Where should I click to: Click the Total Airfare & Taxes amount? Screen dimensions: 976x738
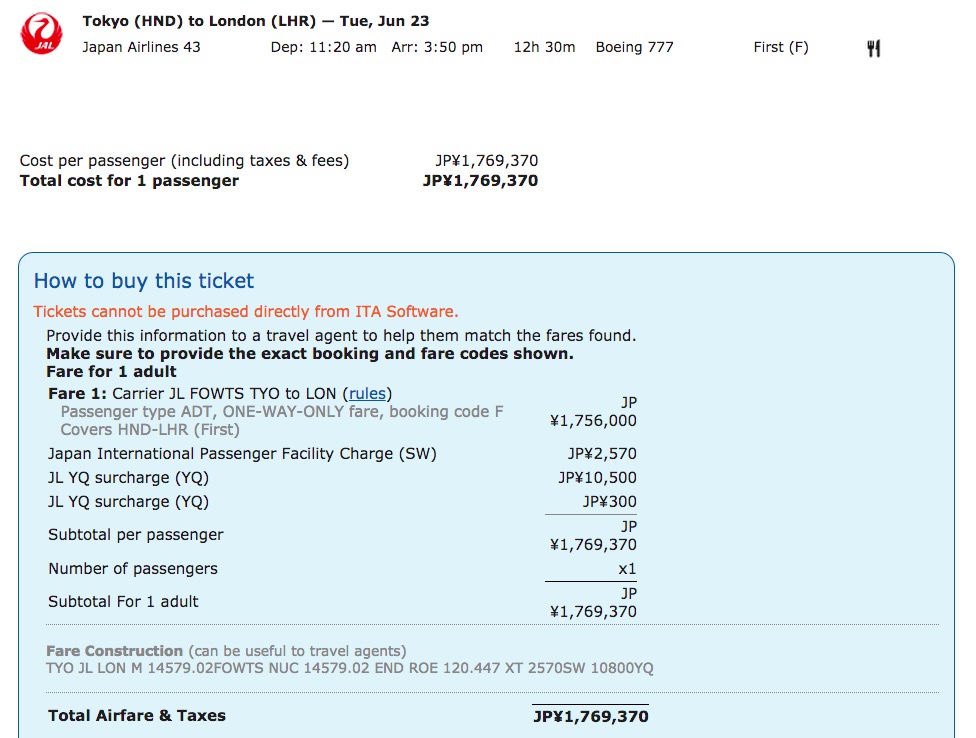[x=591, y=716]
